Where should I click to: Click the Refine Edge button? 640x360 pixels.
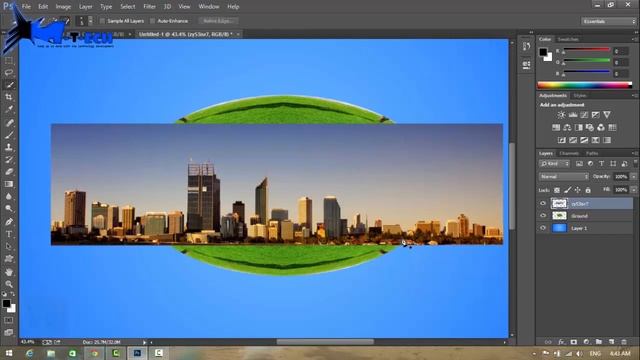pos(218,21)
